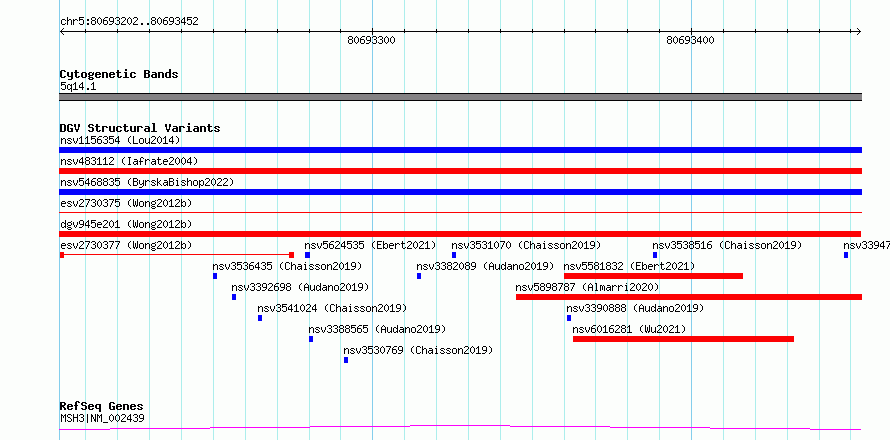
Task: Open the nsv6016281 (Wu2021) label
Action: click(629, 329)
